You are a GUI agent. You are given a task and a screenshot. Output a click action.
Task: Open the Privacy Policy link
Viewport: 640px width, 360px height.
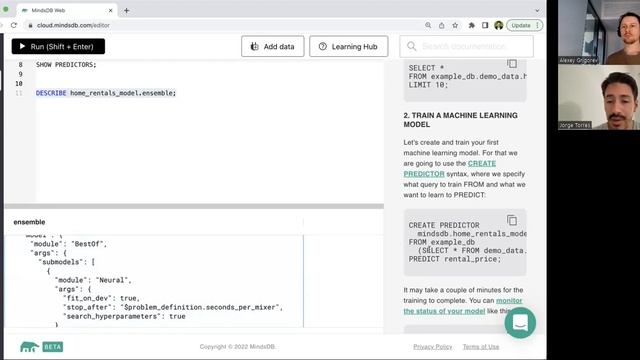tap(433, 347)
